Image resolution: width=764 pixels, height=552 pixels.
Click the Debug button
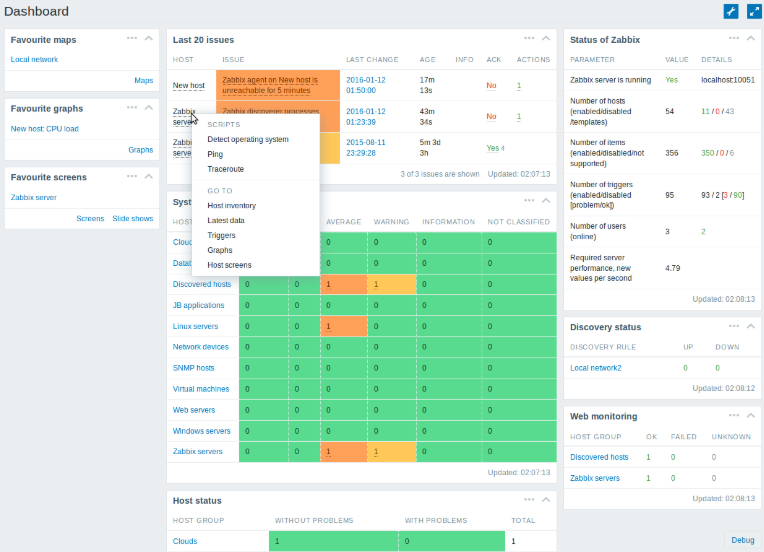tap(743, 540)
